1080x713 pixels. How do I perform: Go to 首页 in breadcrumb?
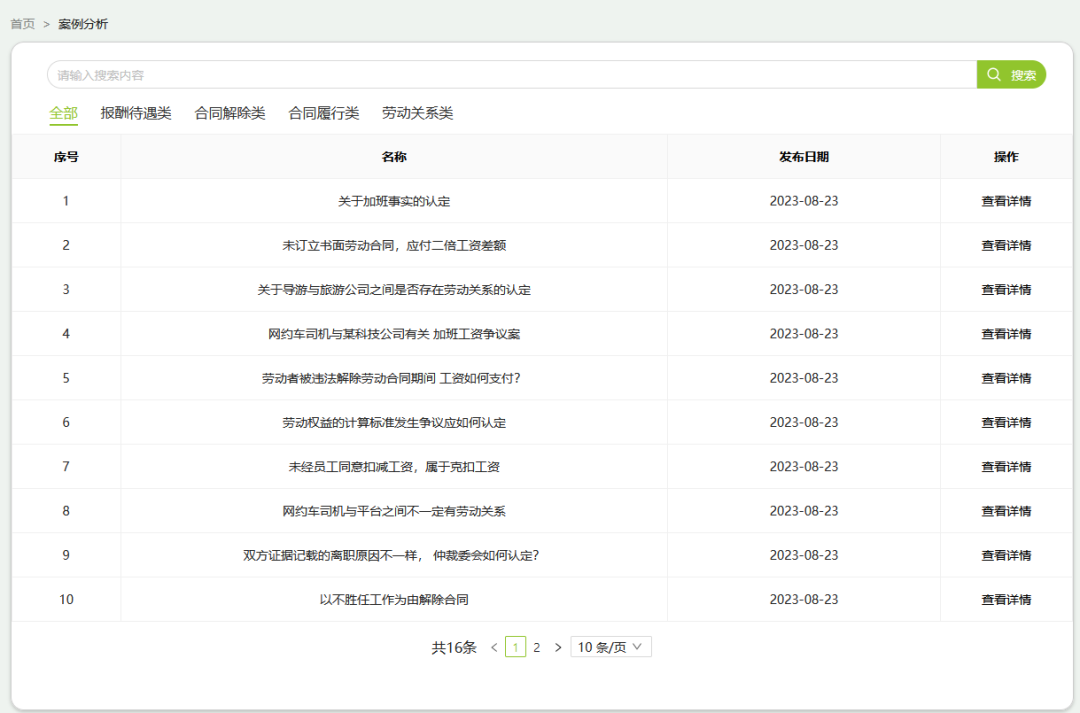click(x=23, y=24)
